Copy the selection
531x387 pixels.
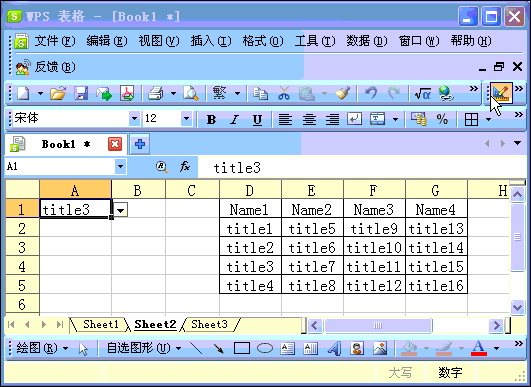pos(260,93)
